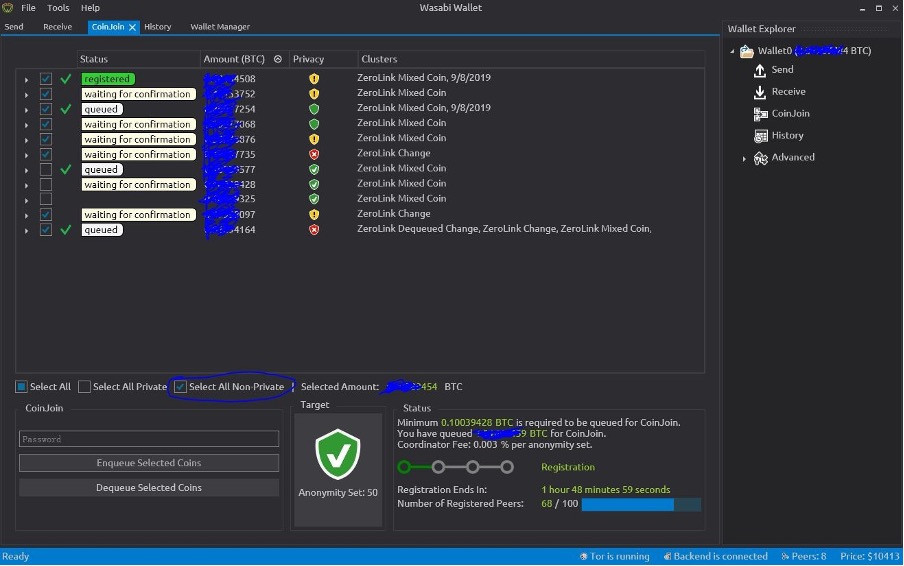This screenshot has width=904, height=566.
Task: Expand the Advanced tree node
Action: pos(744,159)
